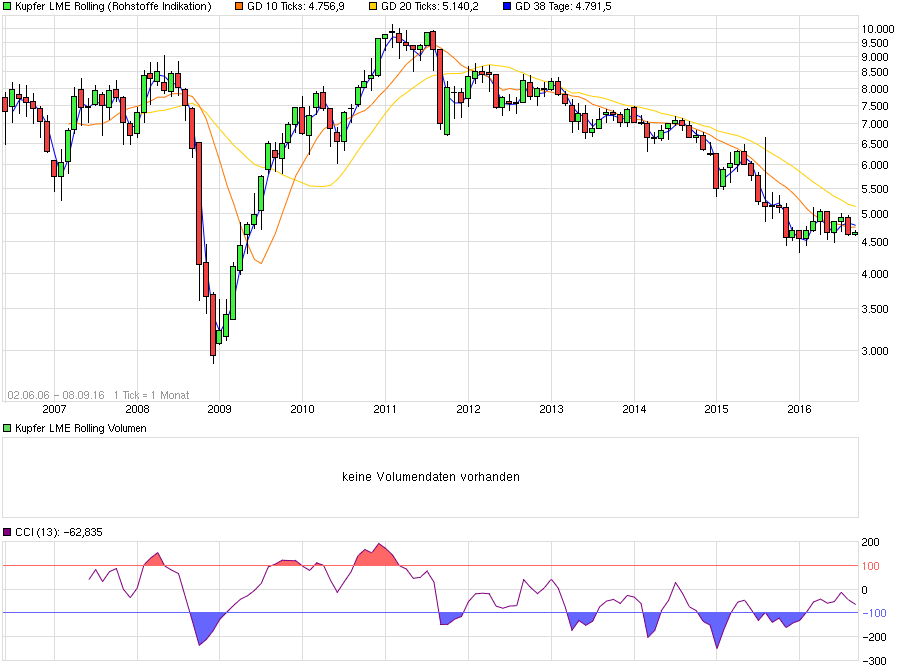Click the 9.000 price axis label
The image size is (900, 670).
click(x=875, y=57)
